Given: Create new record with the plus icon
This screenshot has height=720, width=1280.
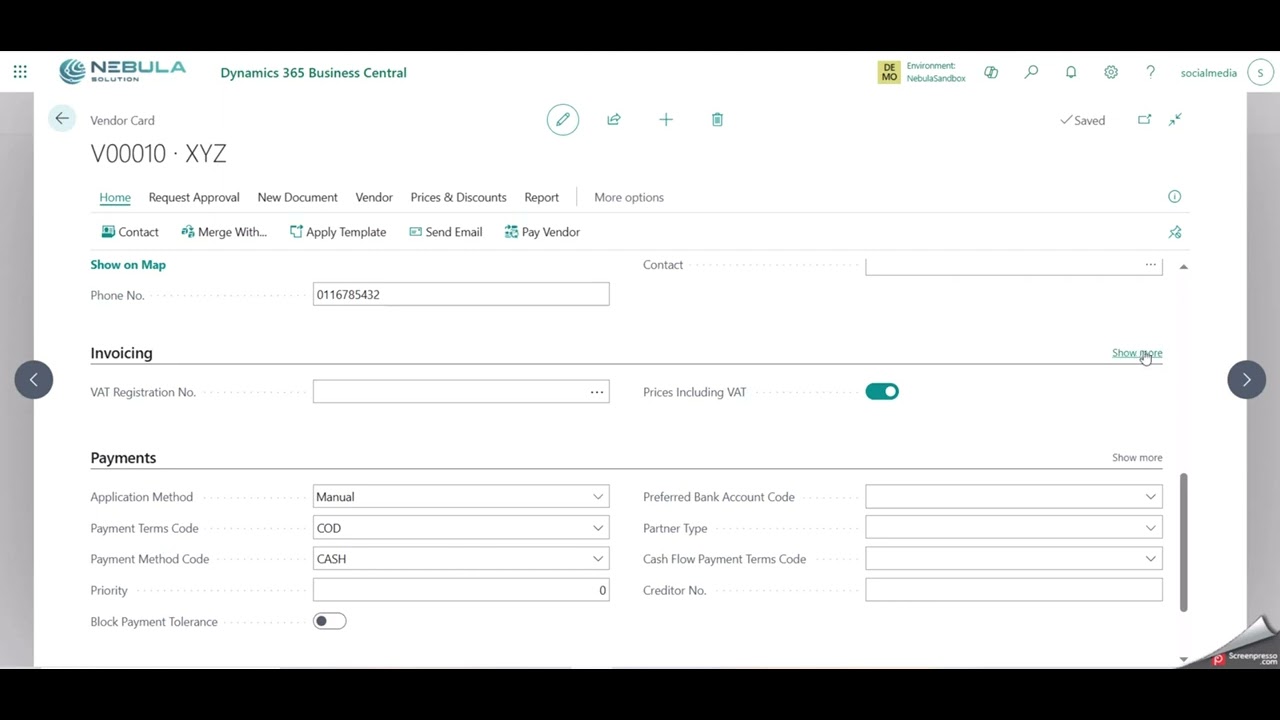Looking at the screenshot, I should (666, 120).
